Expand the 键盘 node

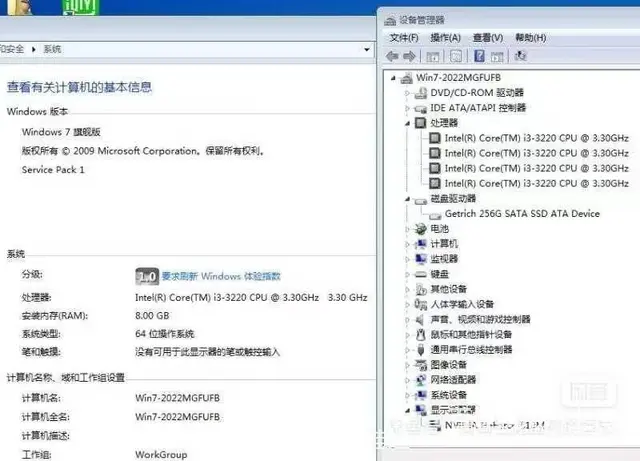pos(407,274)
